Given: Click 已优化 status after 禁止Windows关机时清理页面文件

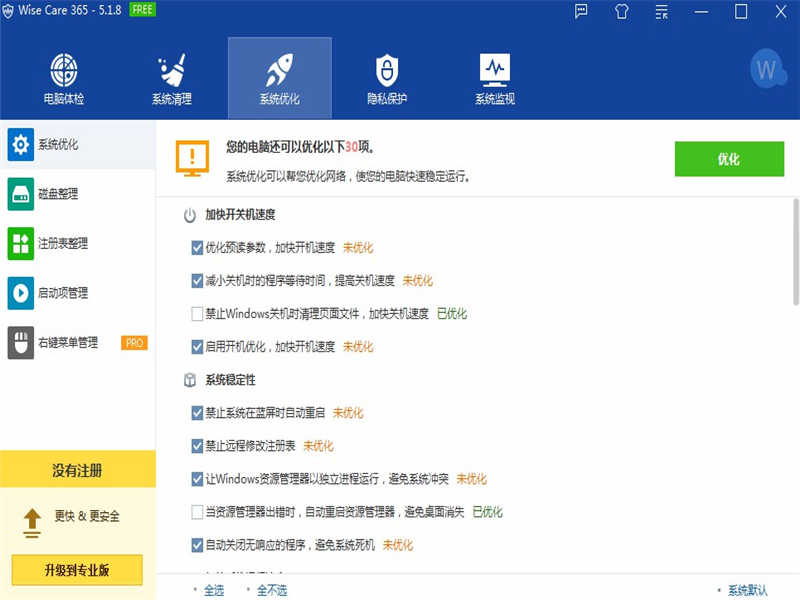Looking at the screenshot, I should point(452,314).
